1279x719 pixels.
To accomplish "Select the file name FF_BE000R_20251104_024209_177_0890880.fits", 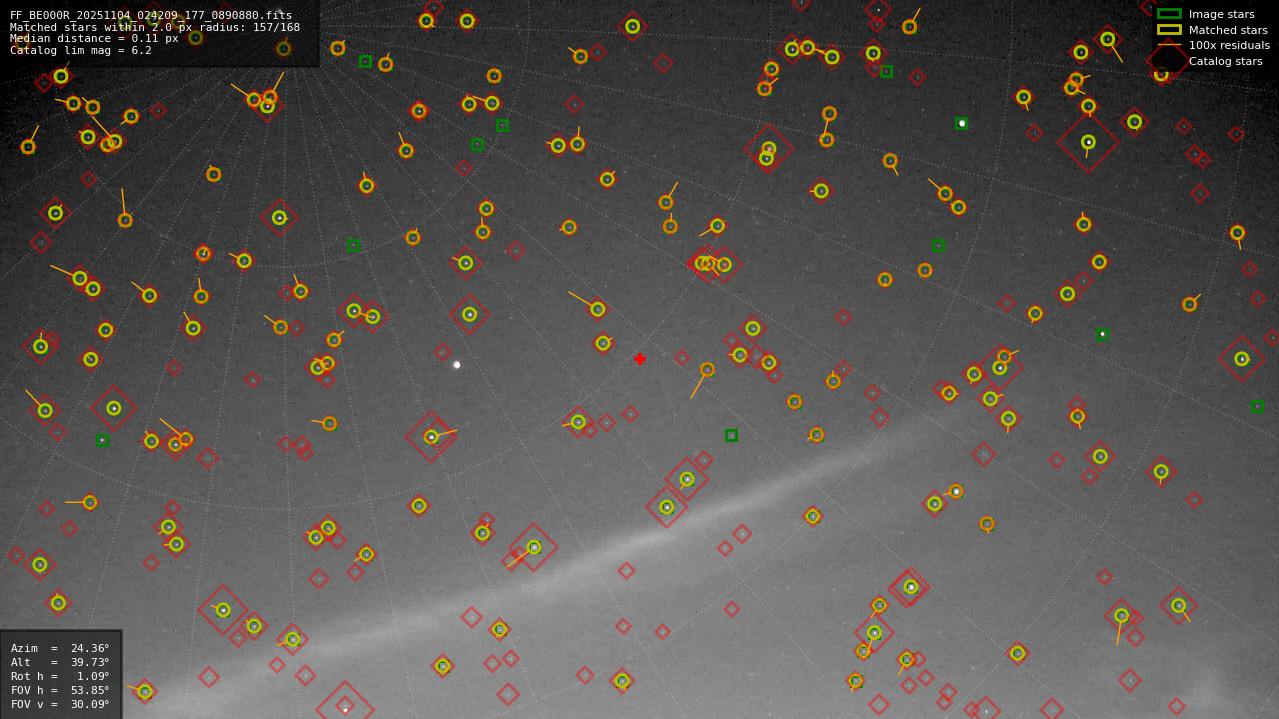I will point(151,15).
